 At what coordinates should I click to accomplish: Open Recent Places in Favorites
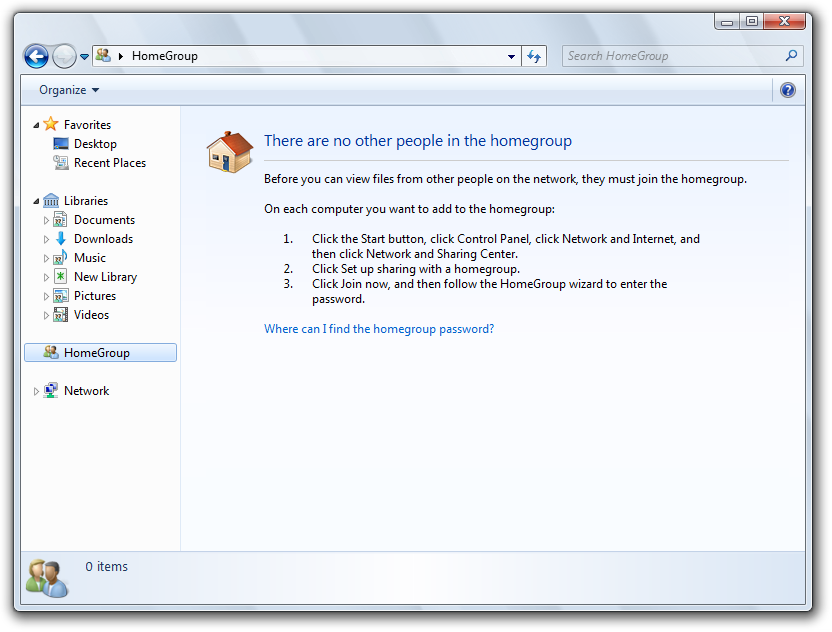pyautogui.click(x=110, y=163)
